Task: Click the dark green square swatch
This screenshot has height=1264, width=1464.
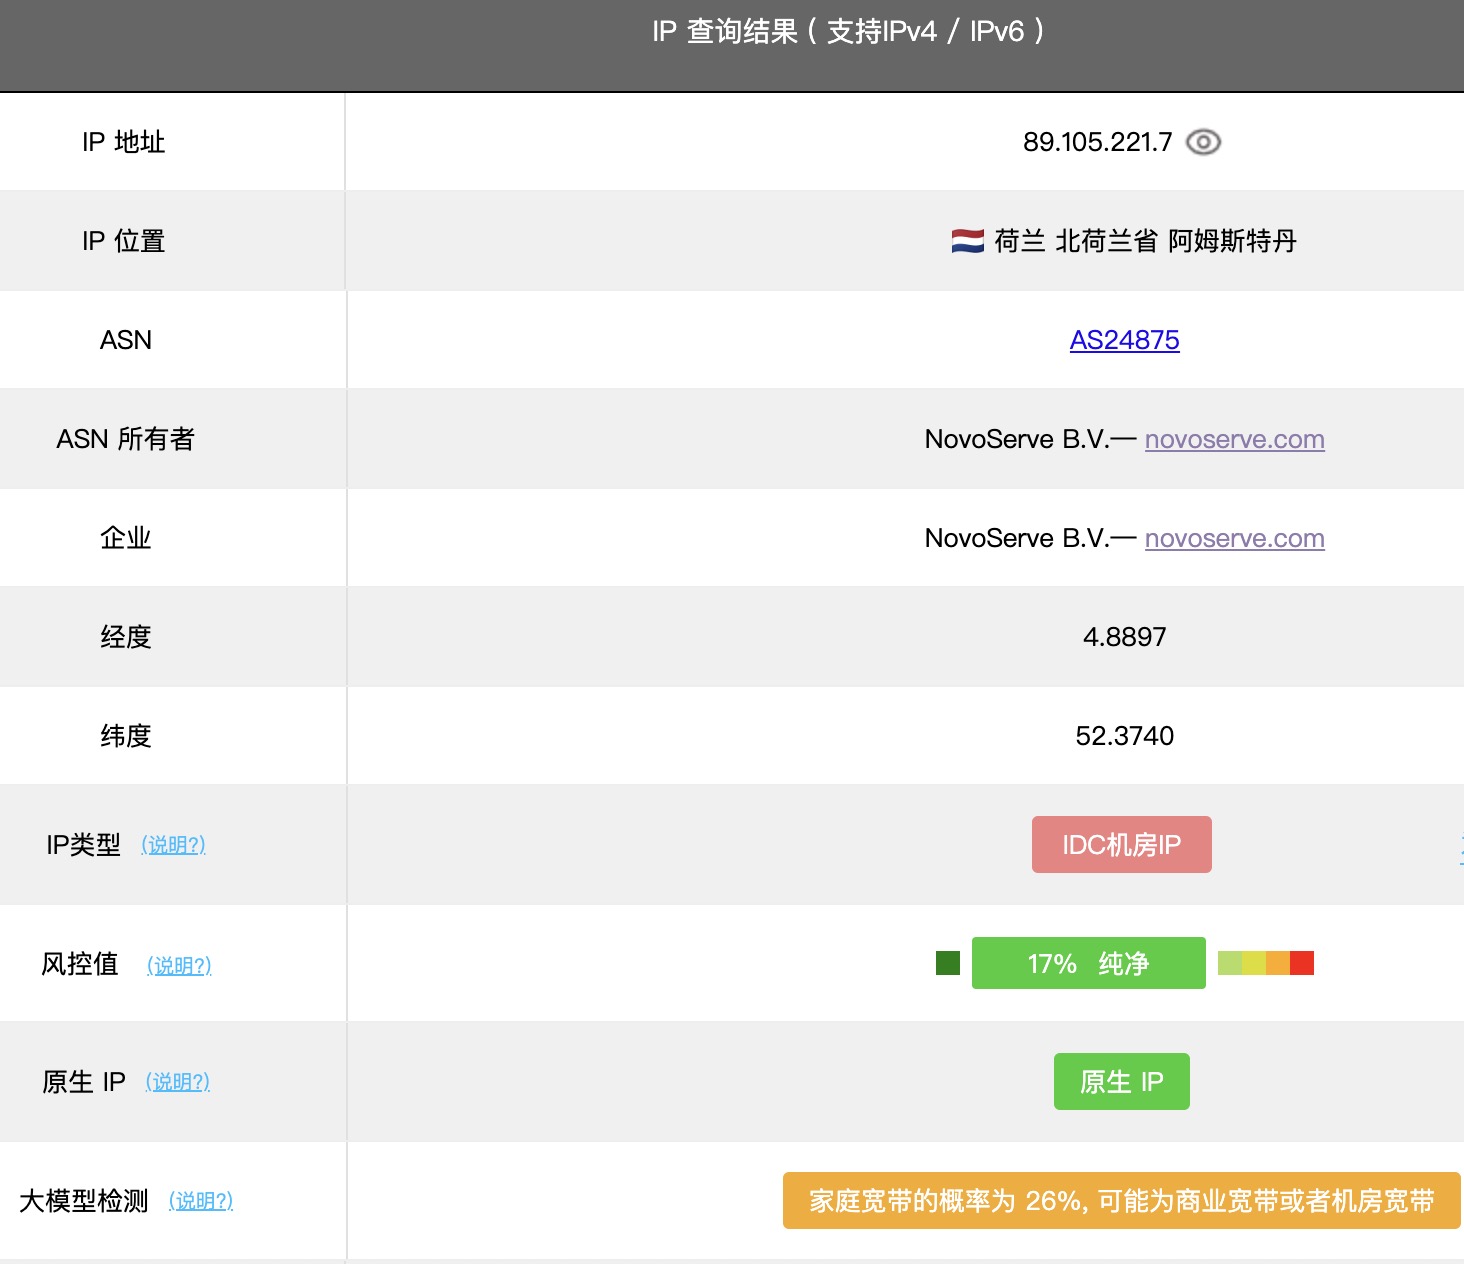Action: (948, 963)
